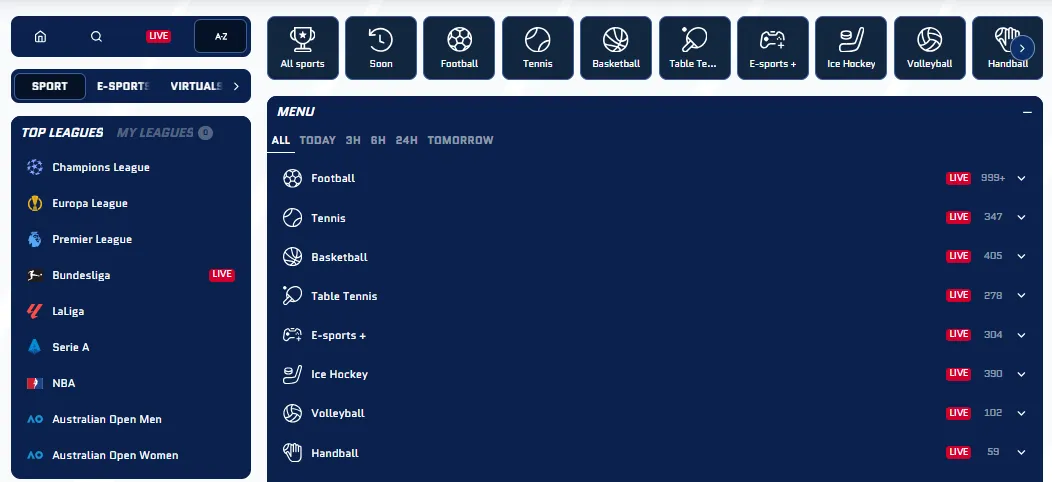Open the E-sports + gamepad tile
The image size is (1052, 482).
tap(773, 47)
